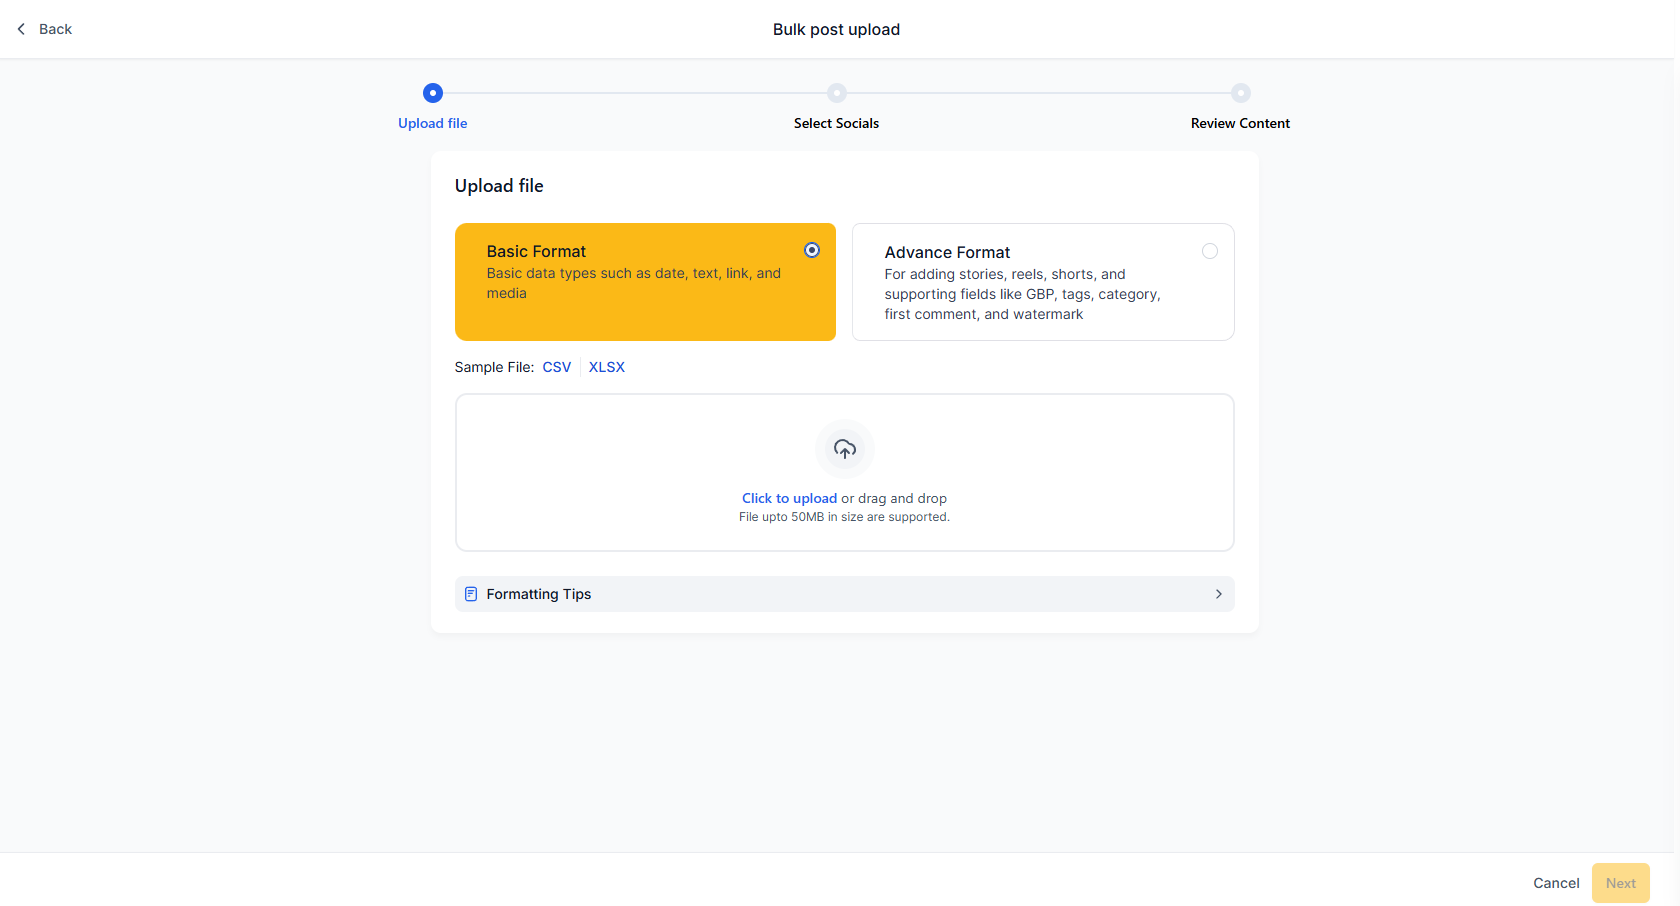This screenshot has height=906, width=1680.
Task: Click the 'Upload file' card heading
Action: pos(499,186)
